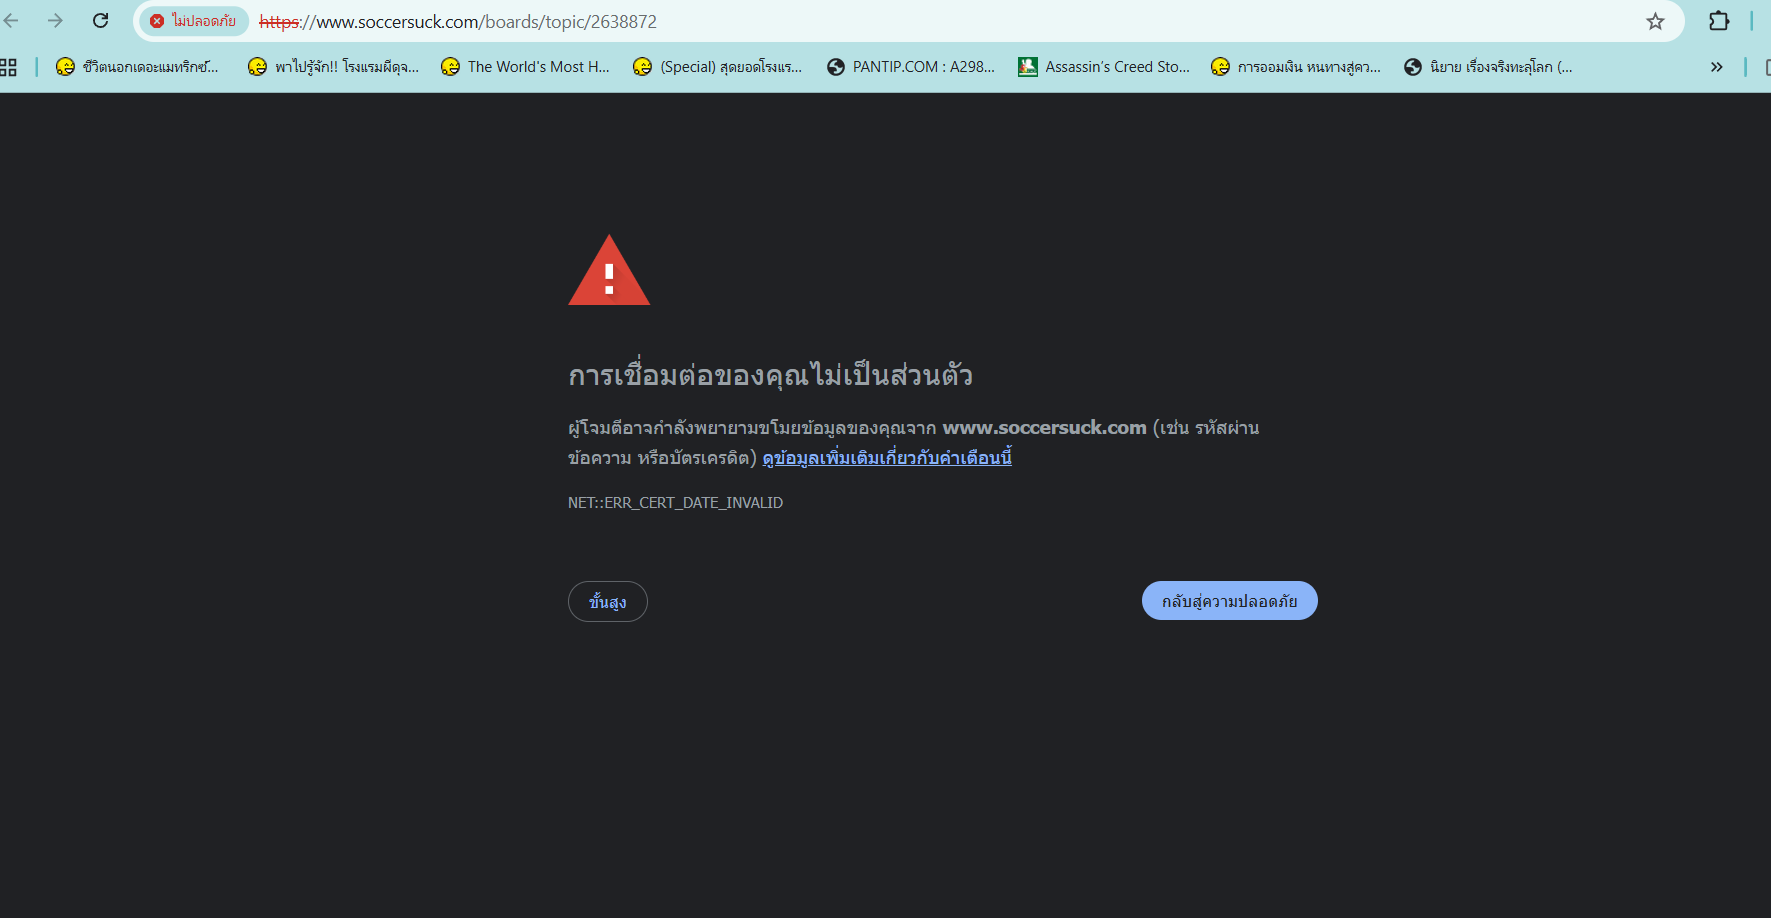Open the apps grid in bookmarks bar

(x=9, y=67)
